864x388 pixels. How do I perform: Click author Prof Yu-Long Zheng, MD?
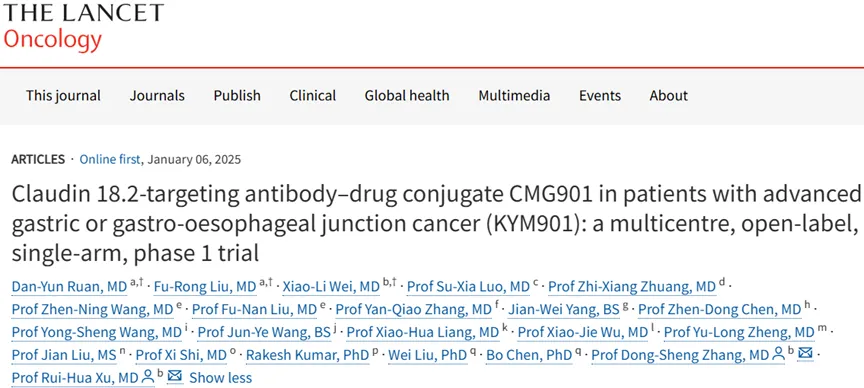click(x=739, y=332)
